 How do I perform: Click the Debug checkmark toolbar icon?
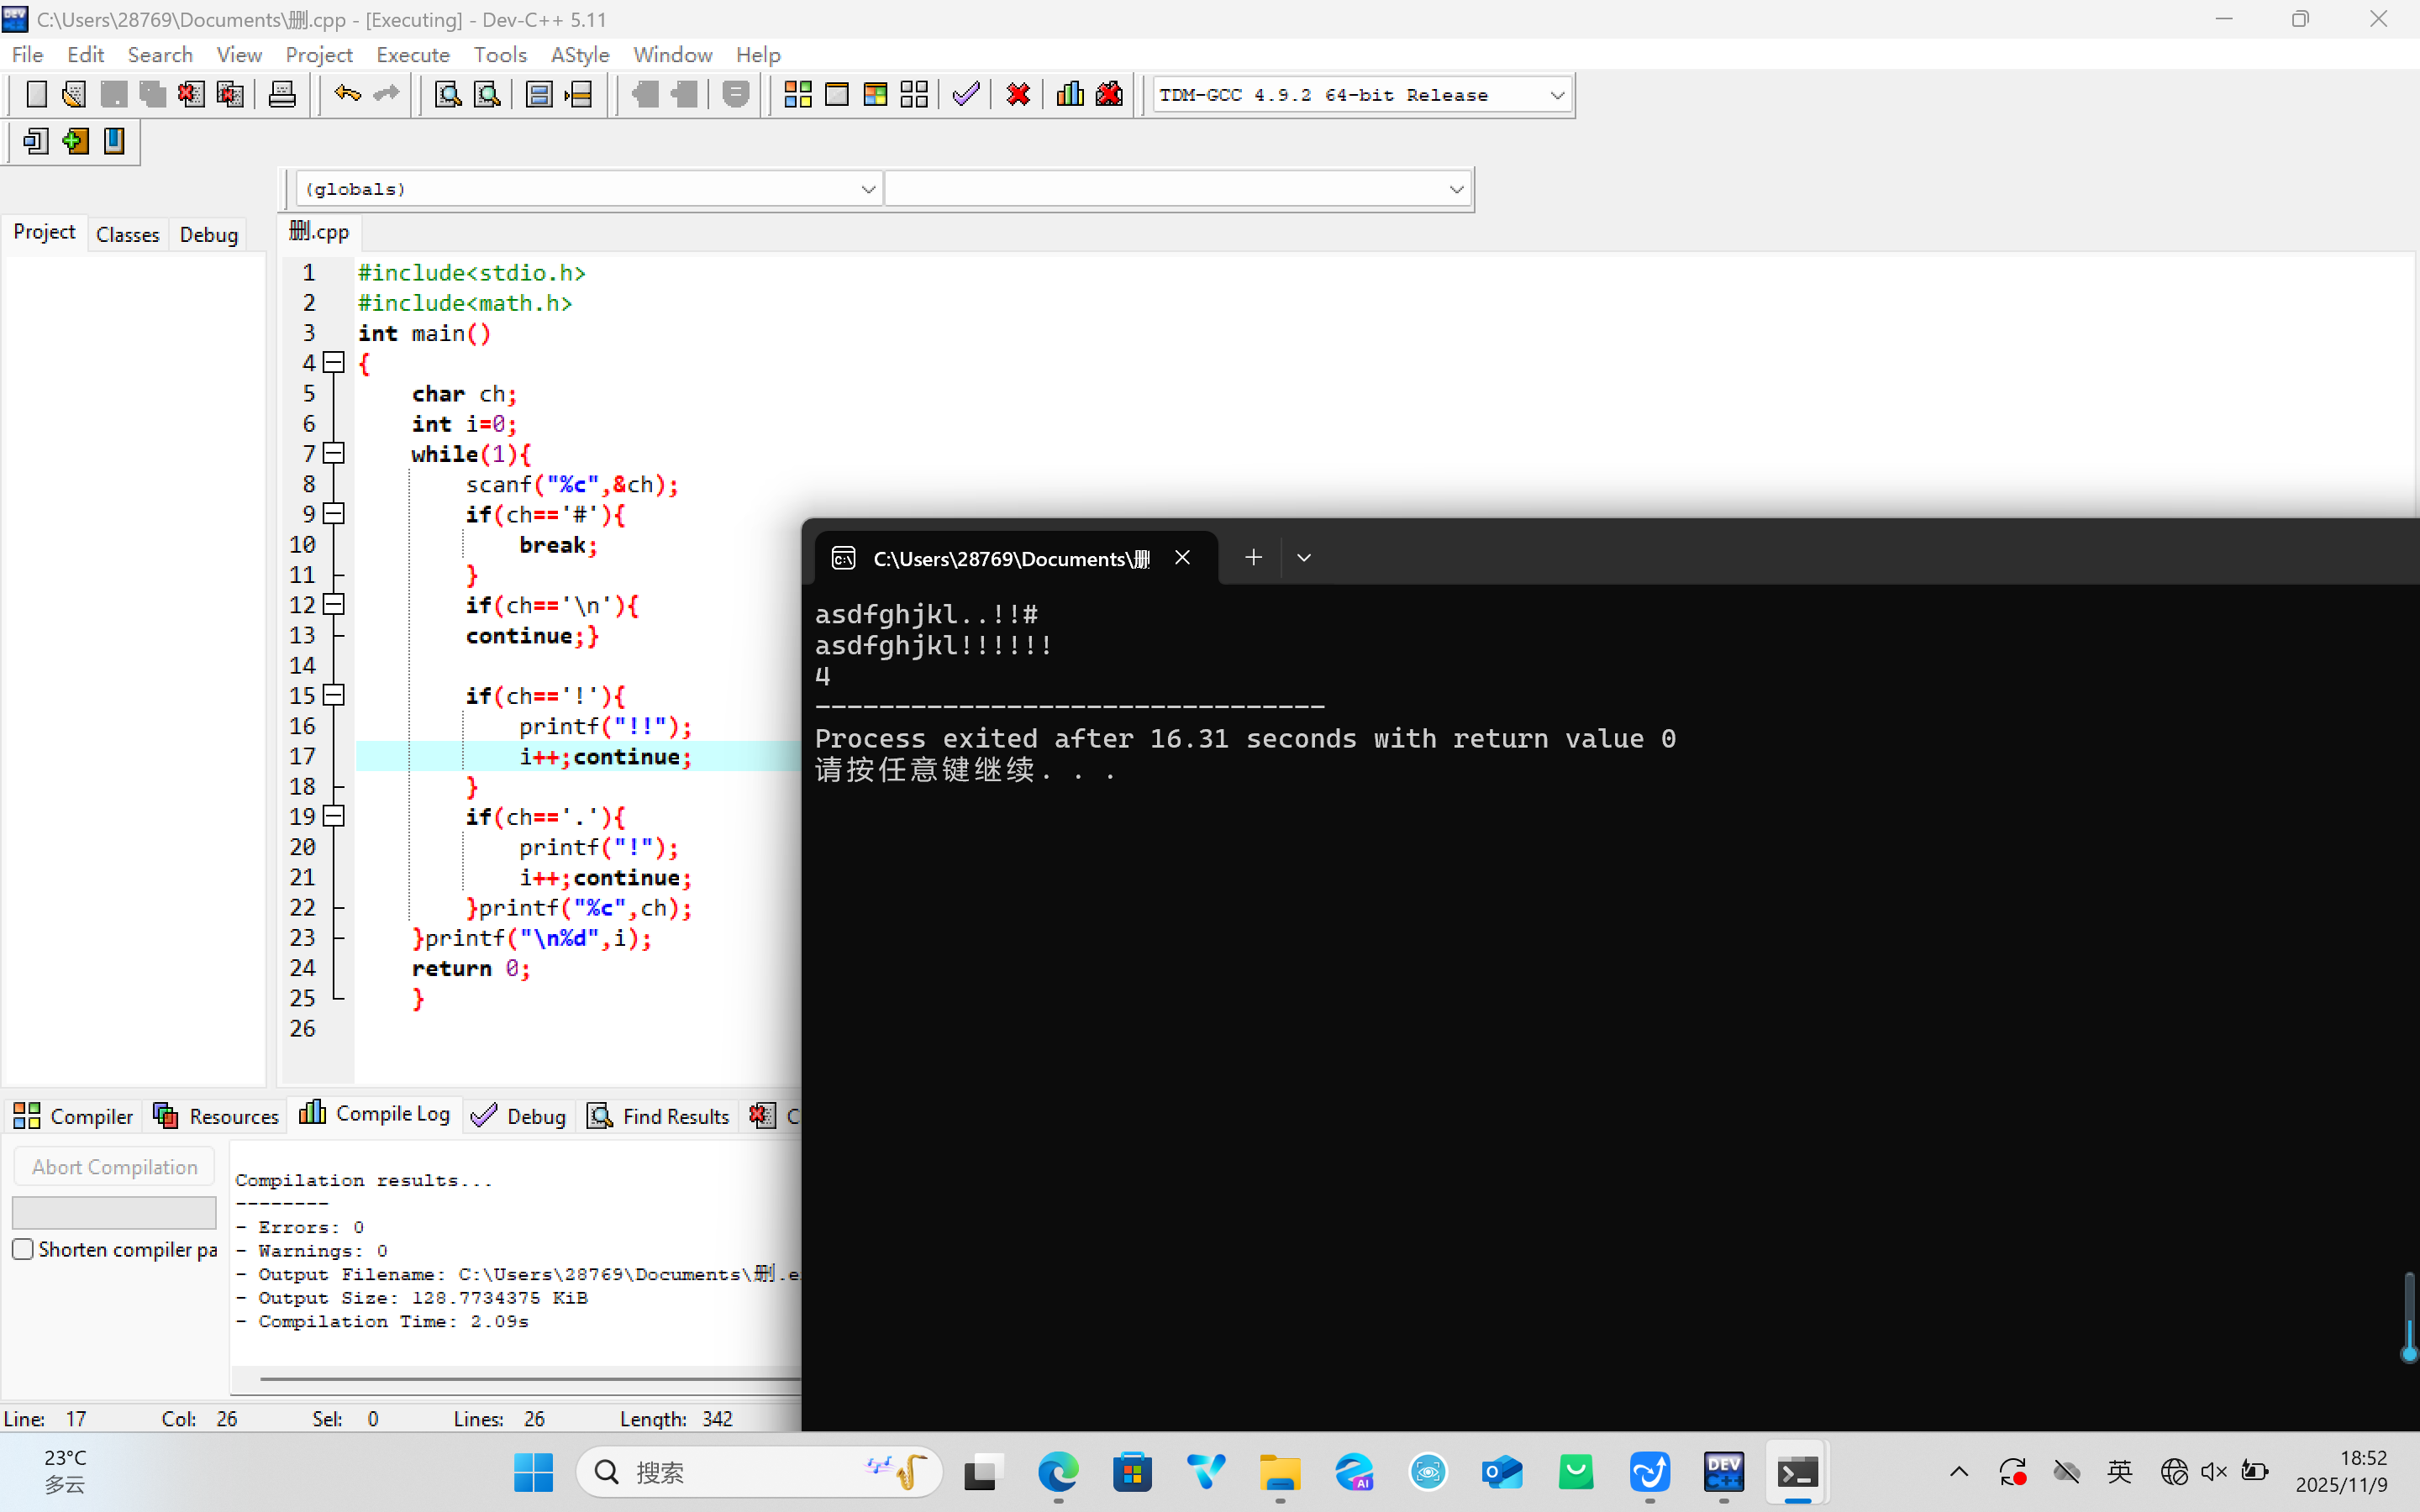[965, 95]
